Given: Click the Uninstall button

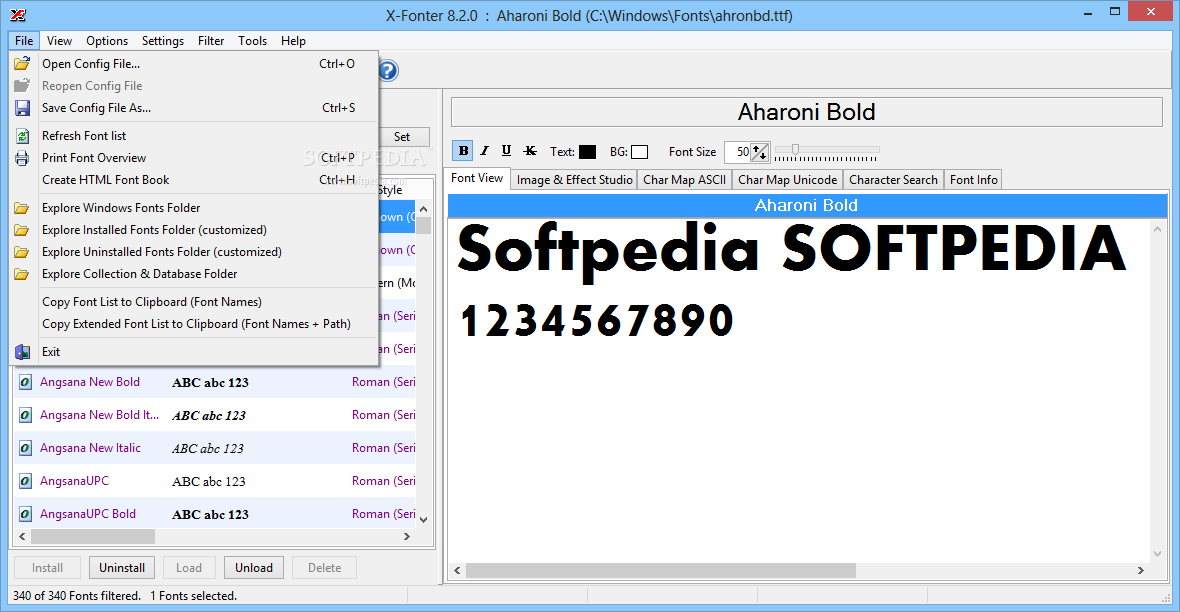Looking at the screenshot, I should click(122, 568).
